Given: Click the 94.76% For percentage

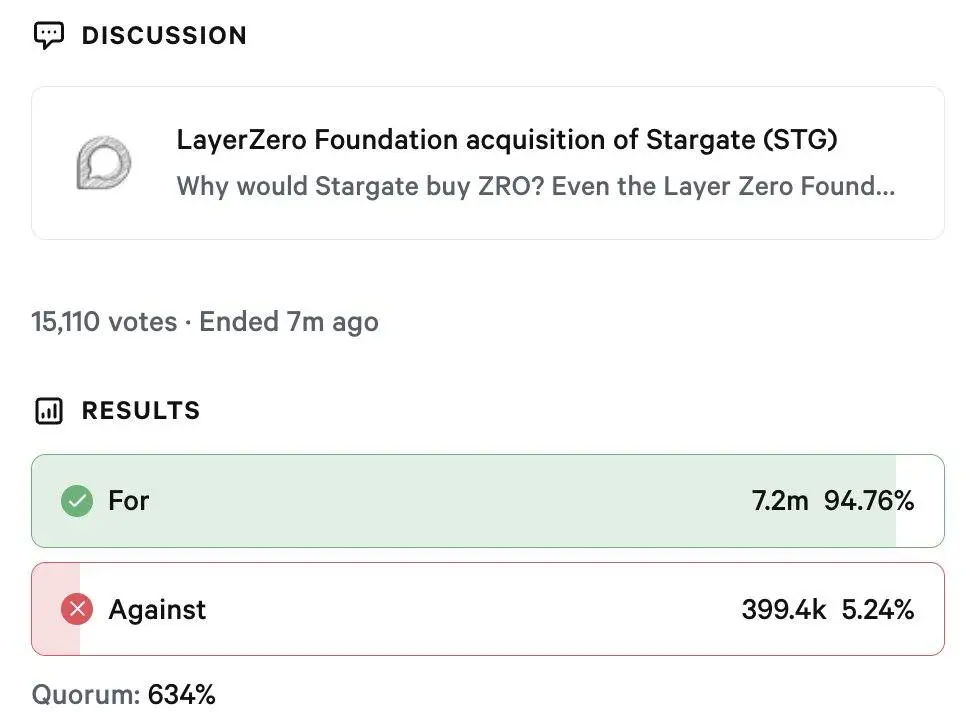Looking at the screenshot, I should click(869, 501).
